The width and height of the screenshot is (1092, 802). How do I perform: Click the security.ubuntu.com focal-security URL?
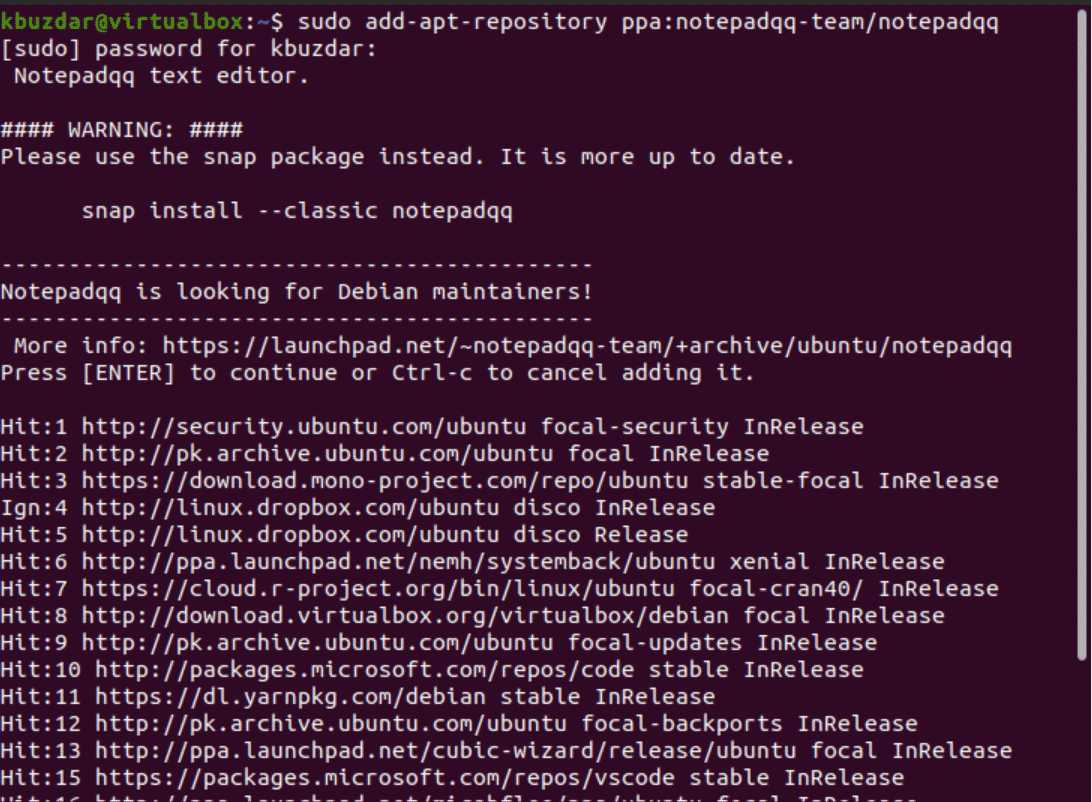[304, 427]
